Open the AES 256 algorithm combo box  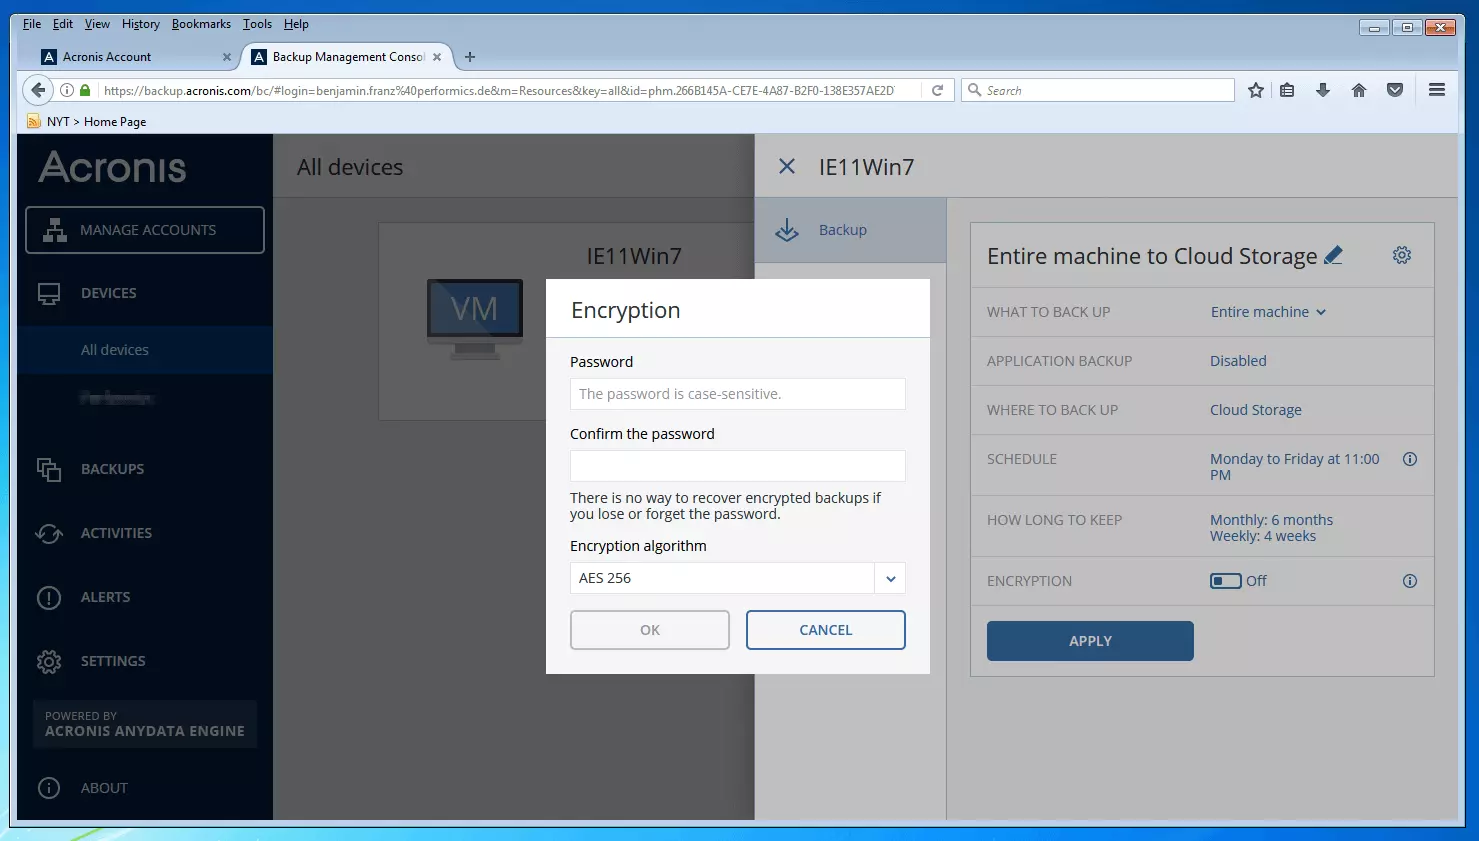(x=738, y=578)
